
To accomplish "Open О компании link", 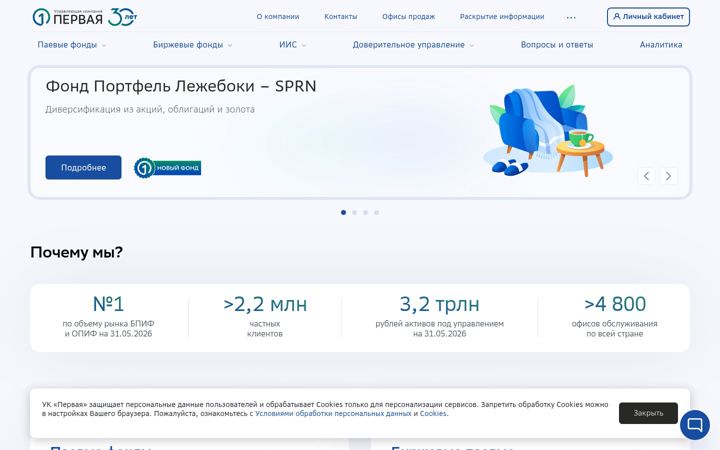I will 278,17.
